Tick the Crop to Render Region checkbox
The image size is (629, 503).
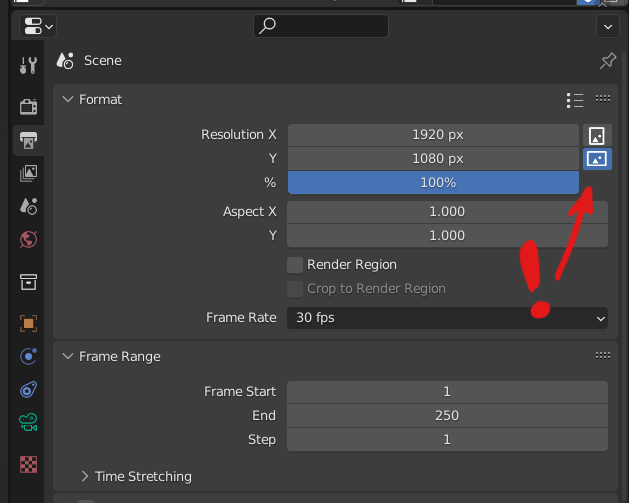[295, 289]
